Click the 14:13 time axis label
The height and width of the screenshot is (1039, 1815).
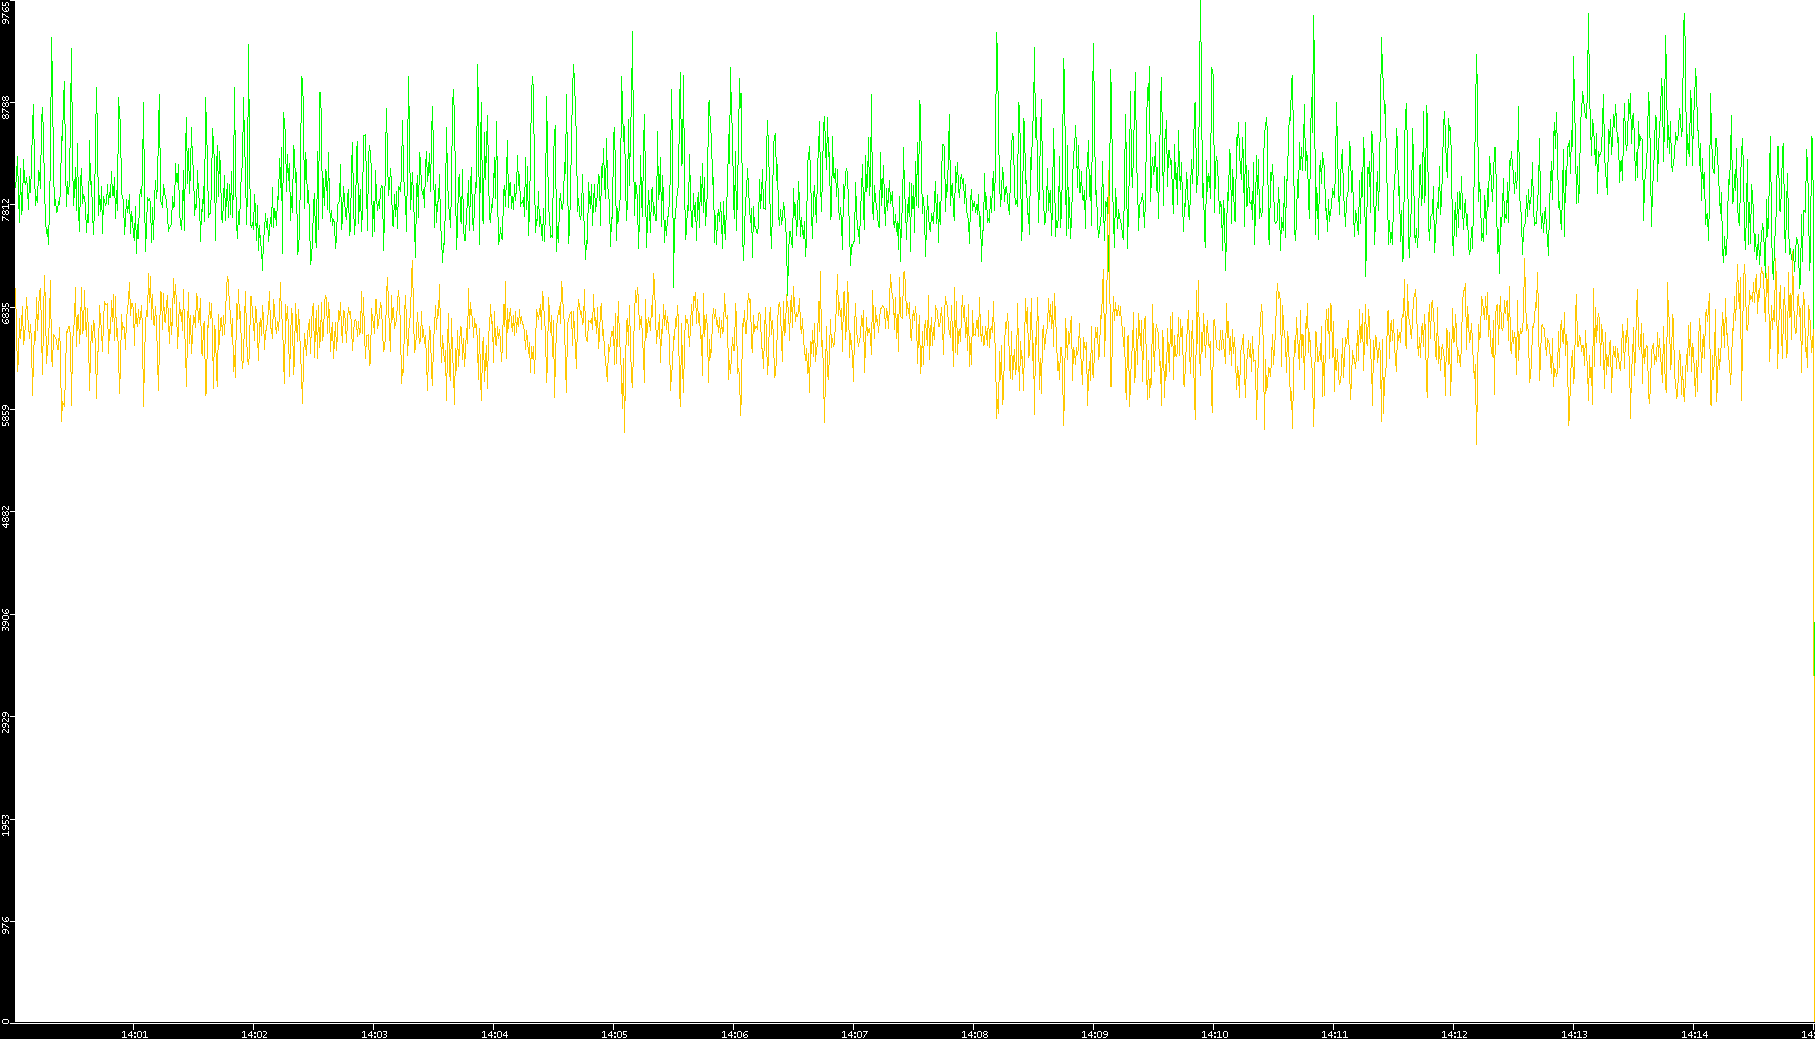click(1574, 1034)
